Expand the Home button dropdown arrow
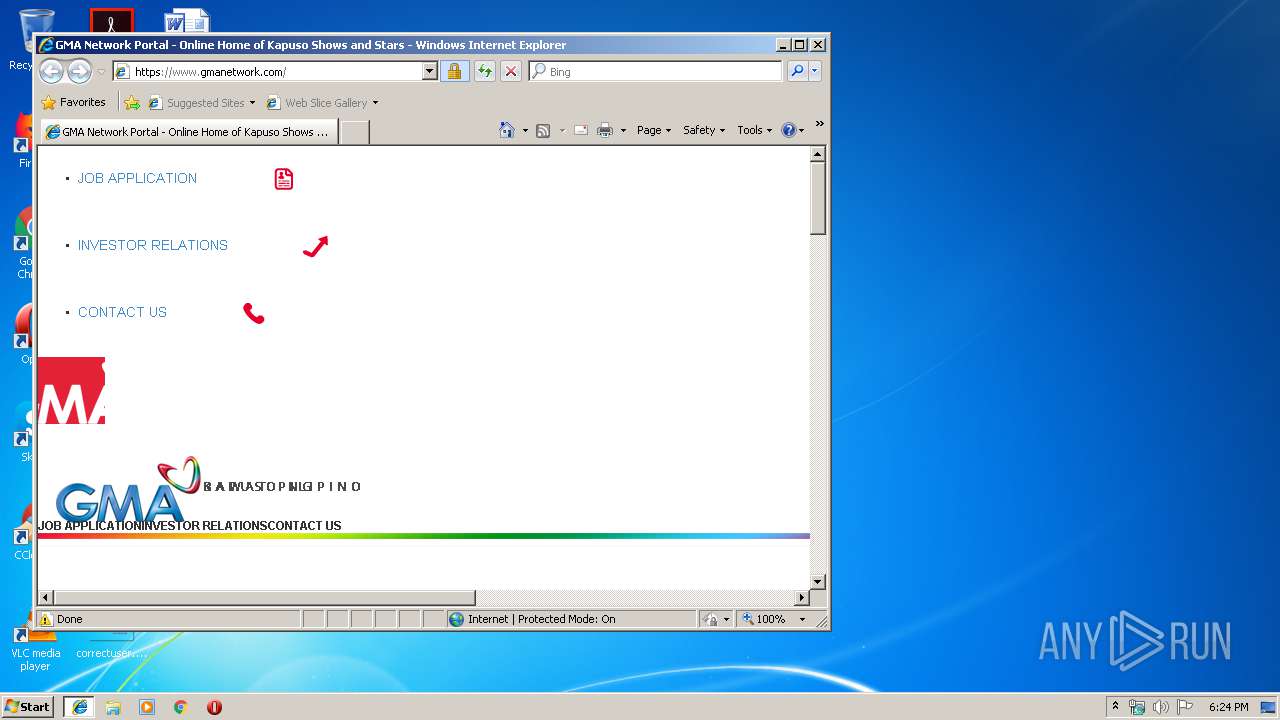1280x720 pixels. (x=525, y=130)
